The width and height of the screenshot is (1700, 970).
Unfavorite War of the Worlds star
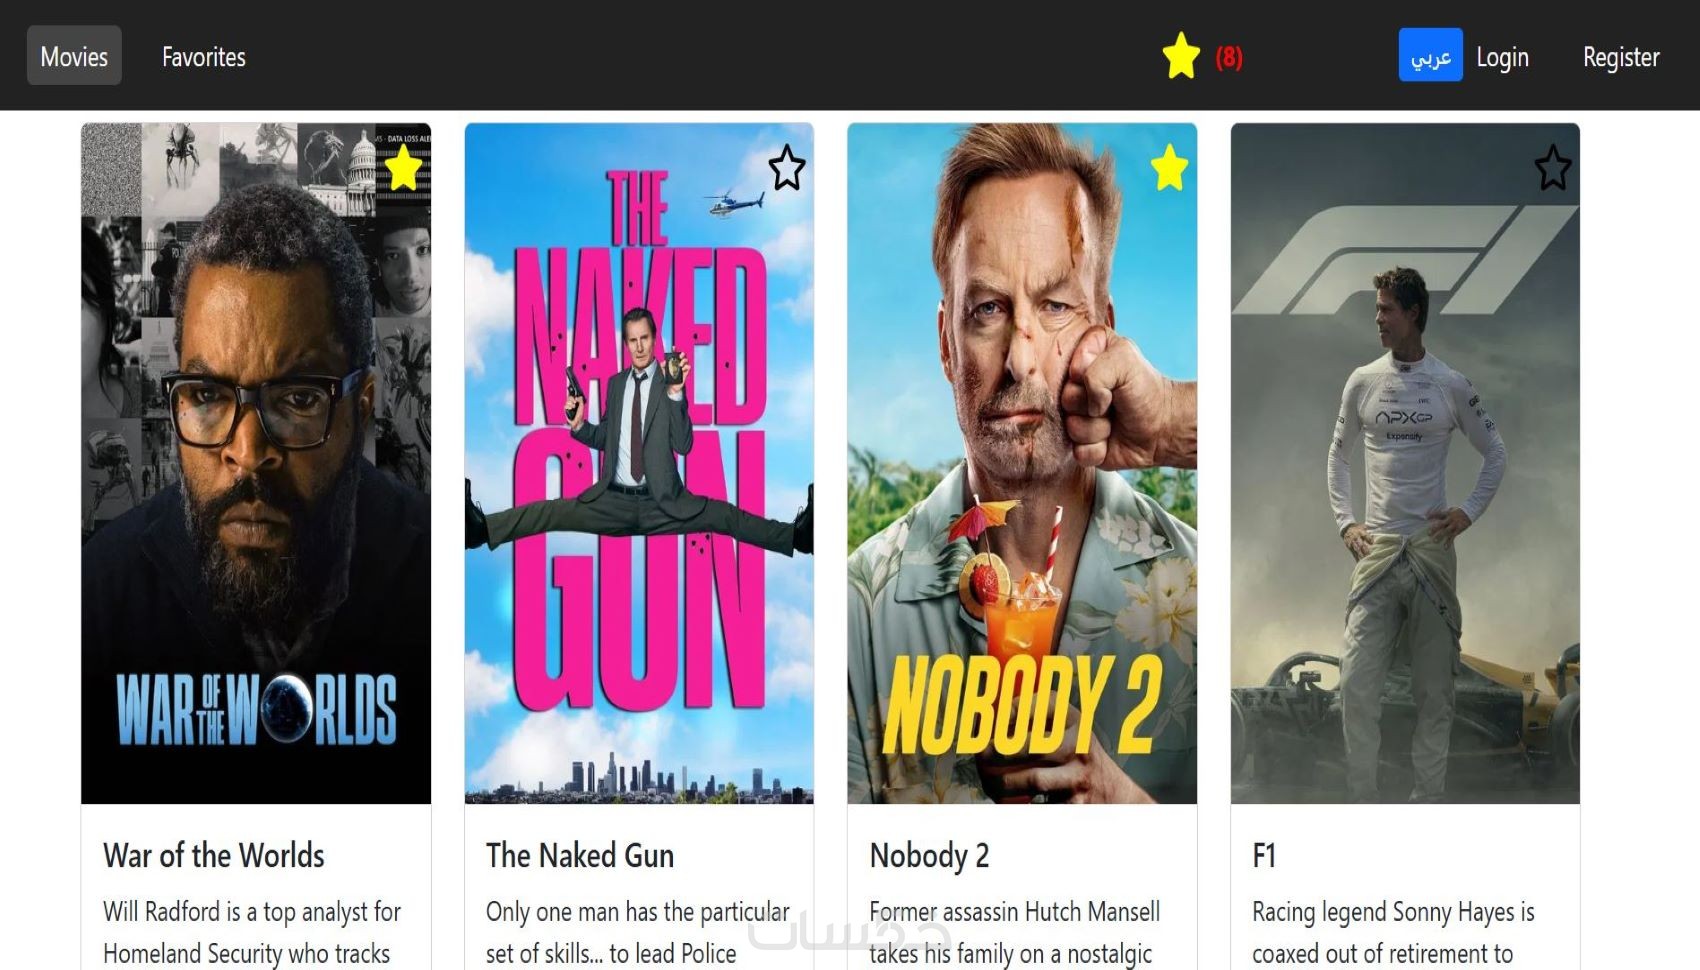[403, 167]
